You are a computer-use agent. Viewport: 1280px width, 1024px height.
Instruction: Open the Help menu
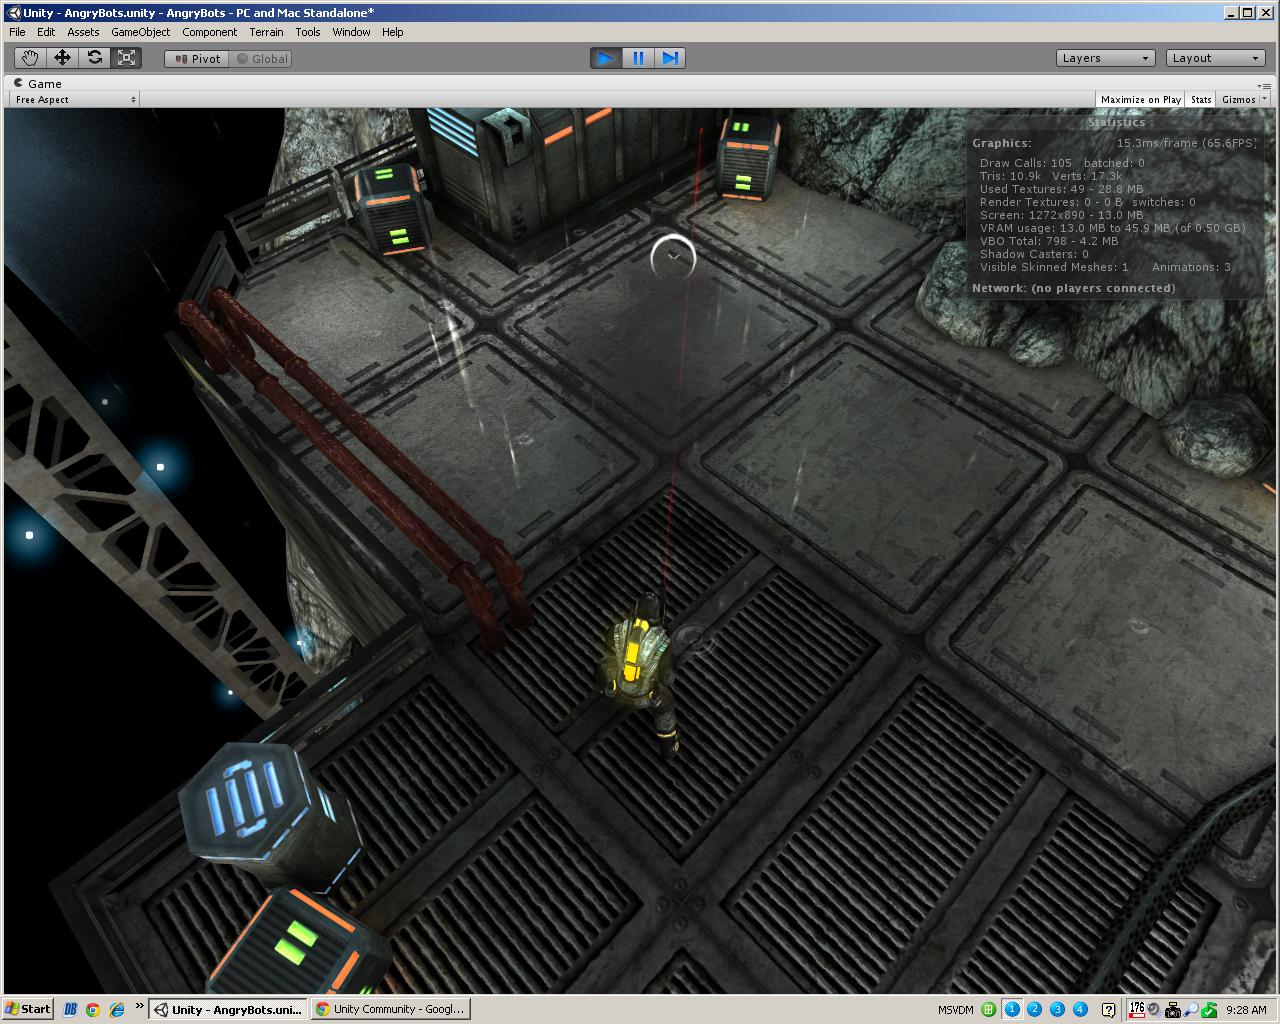click(x=393, y=32)
